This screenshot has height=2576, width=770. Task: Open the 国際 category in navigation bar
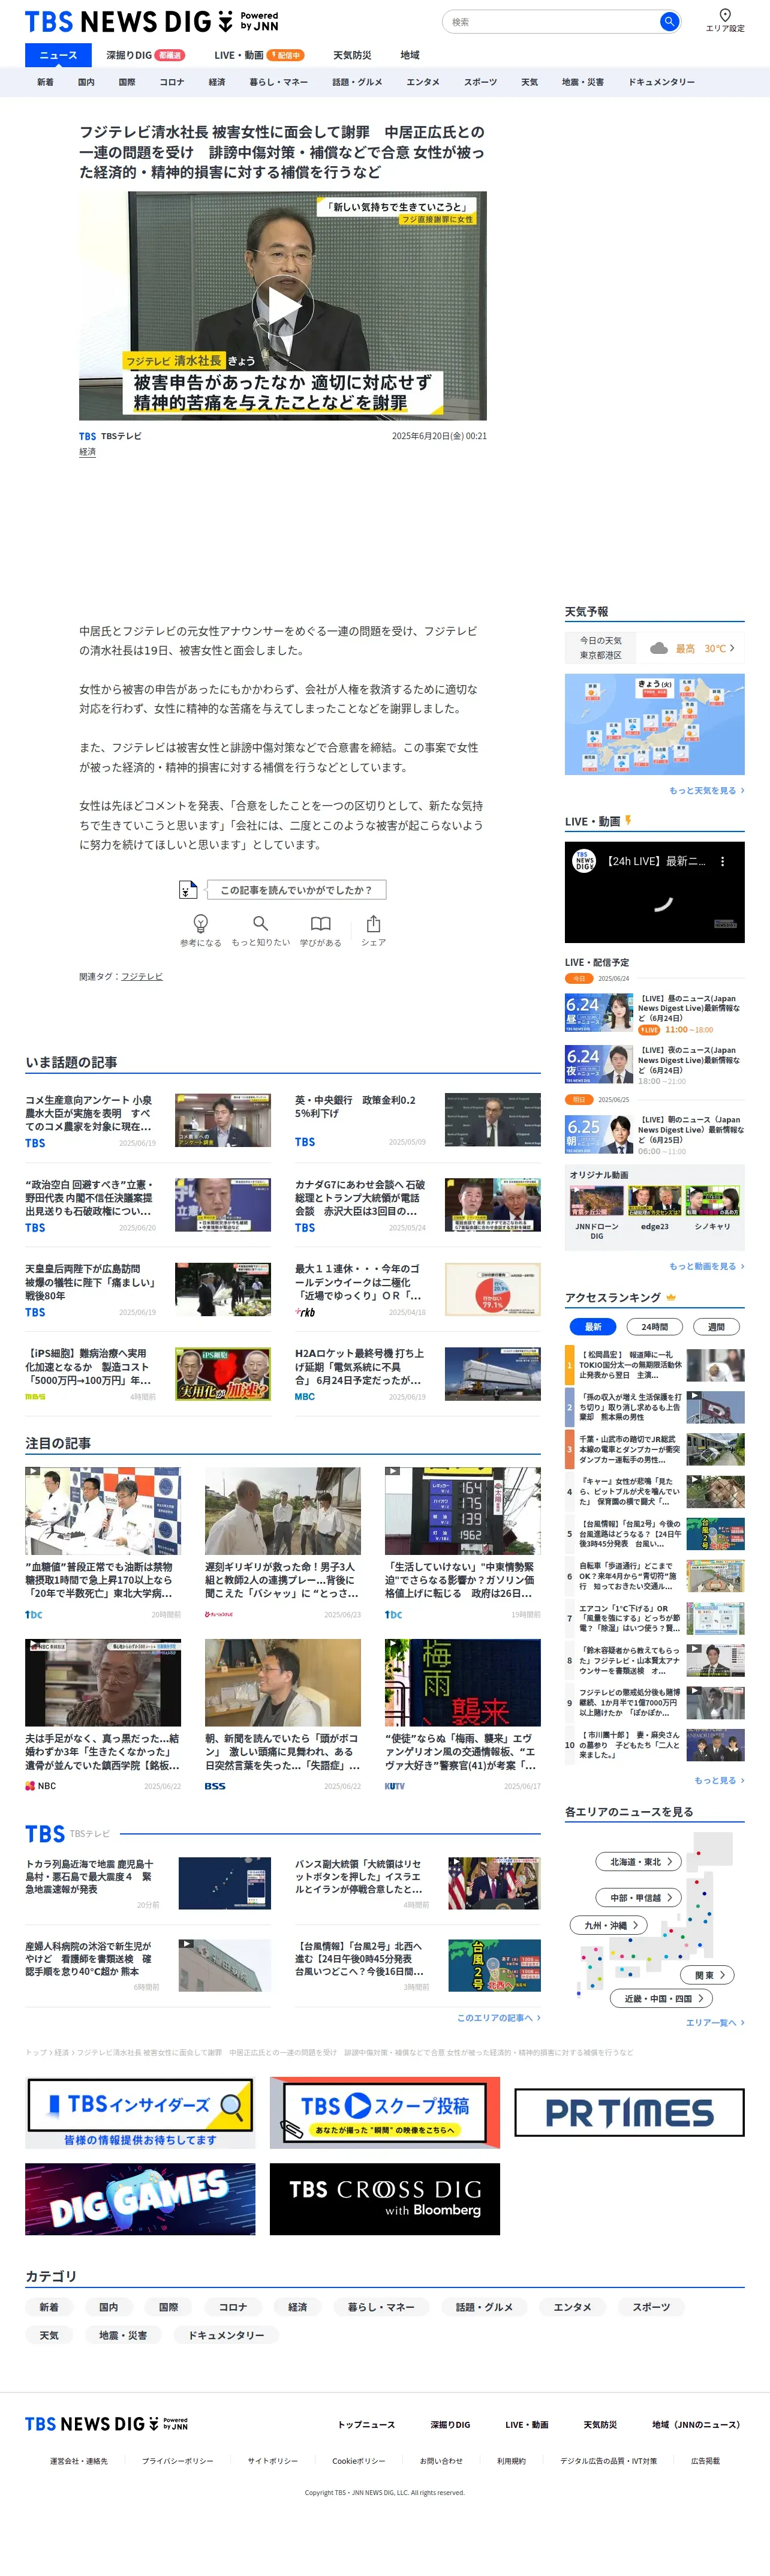pyautogui.click(x=127, y=82)
